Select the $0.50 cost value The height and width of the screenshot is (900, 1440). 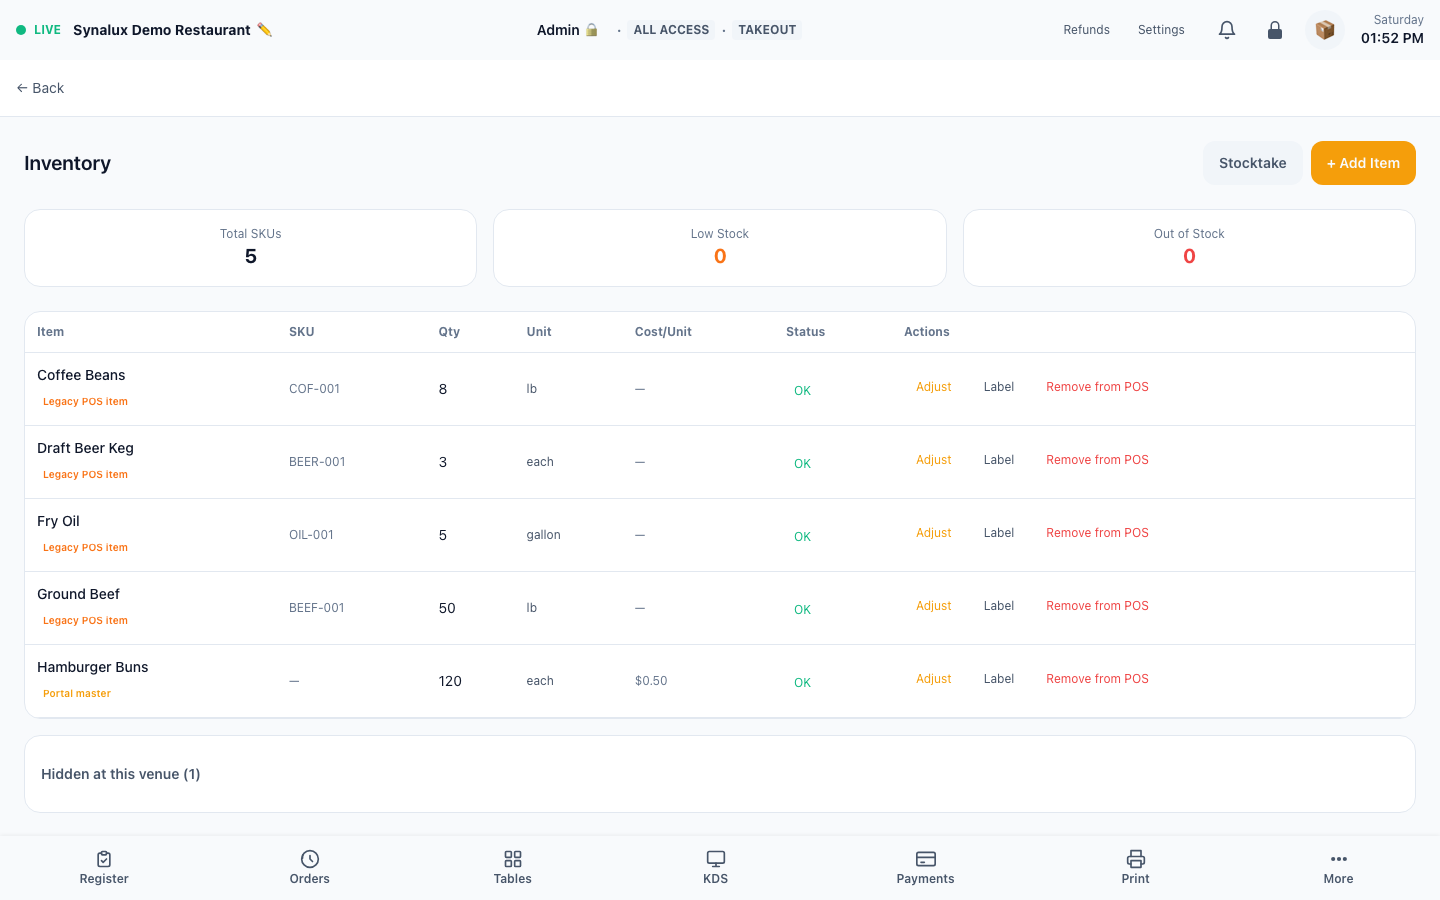pos(651,681)
